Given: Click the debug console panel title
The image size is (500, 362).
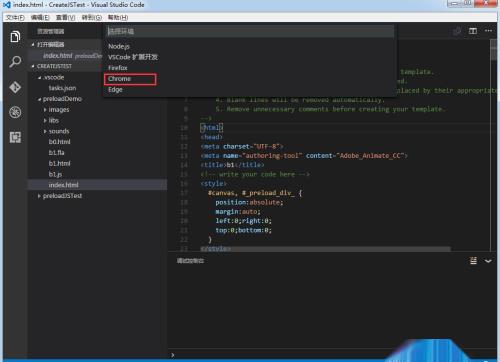Looking at the screenshot, I should [190, 261].
